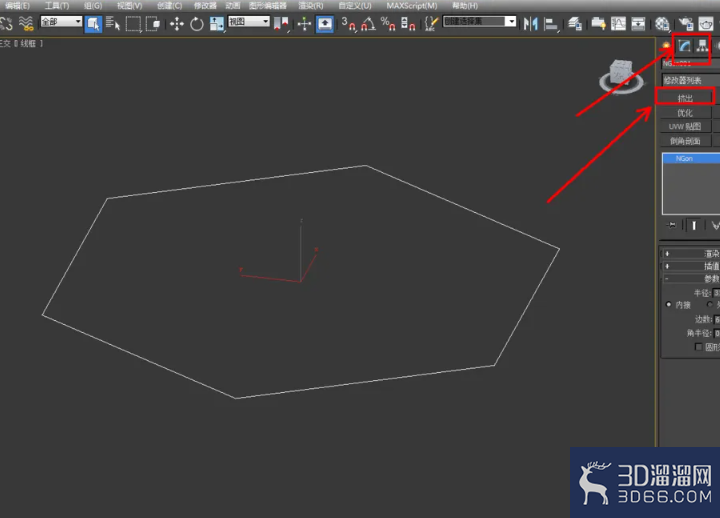Activate the Select and Rotate tool
Image resolution: width=720 pixels, height=518 pixels.
click(197, 24)
